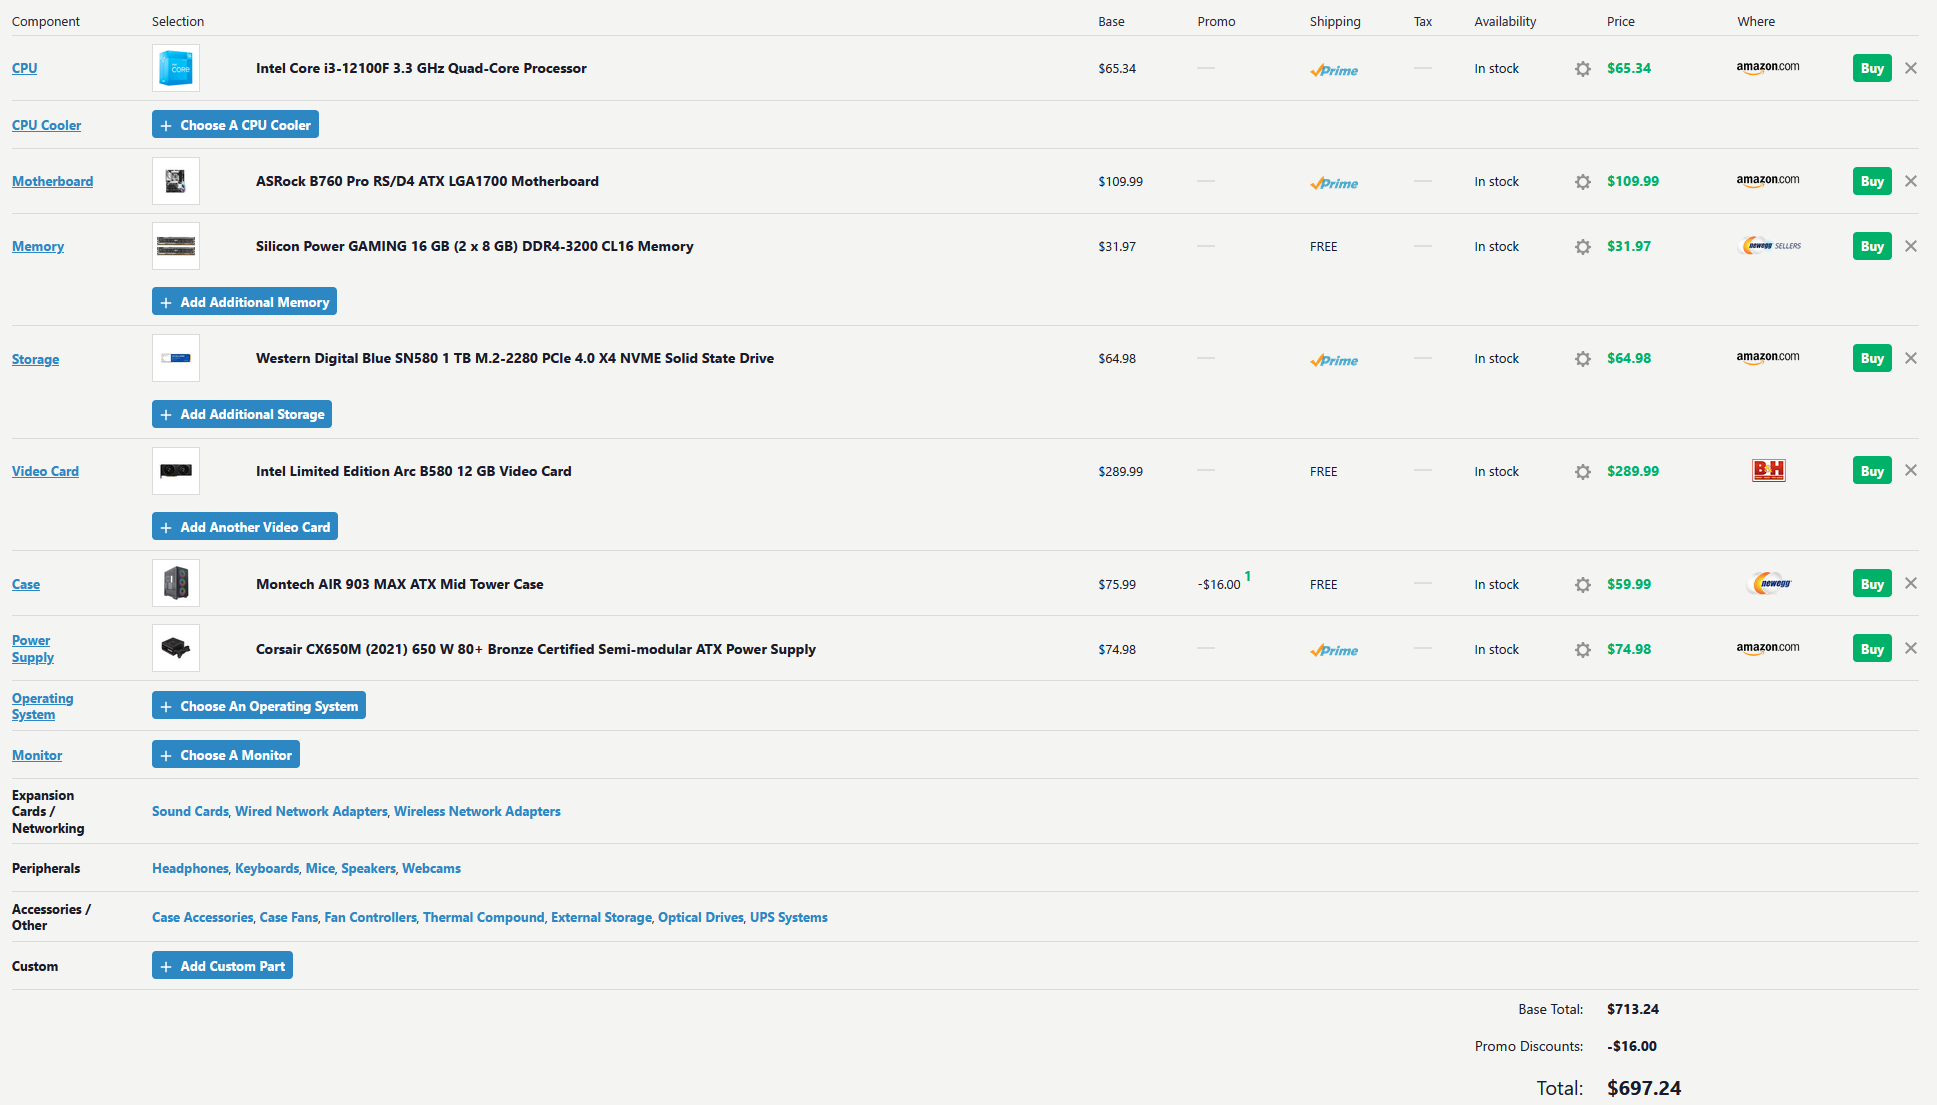Choose a monitor
Viewport: 1937px width, 1105px height.
click(x=226, y=755)
